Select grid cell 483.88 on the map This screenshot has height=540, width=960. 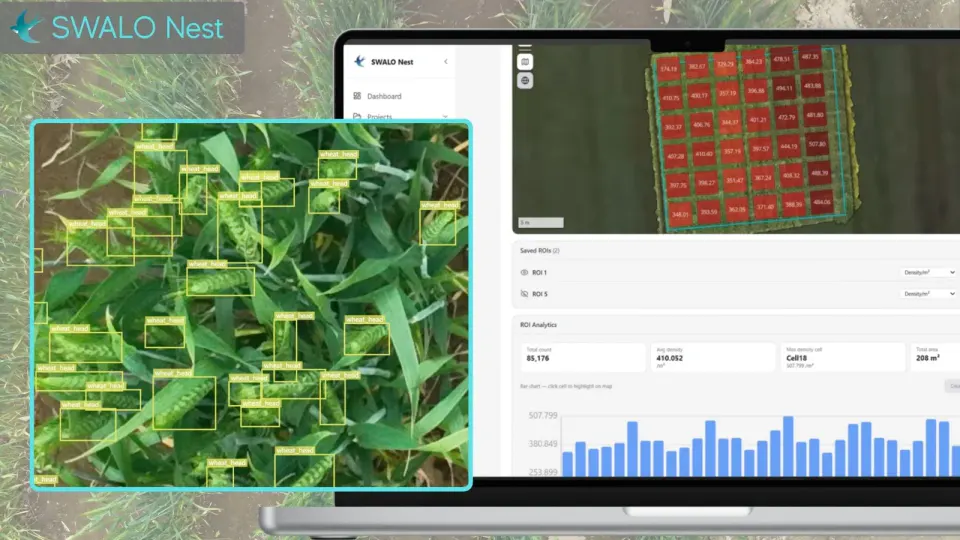(812, 86)
